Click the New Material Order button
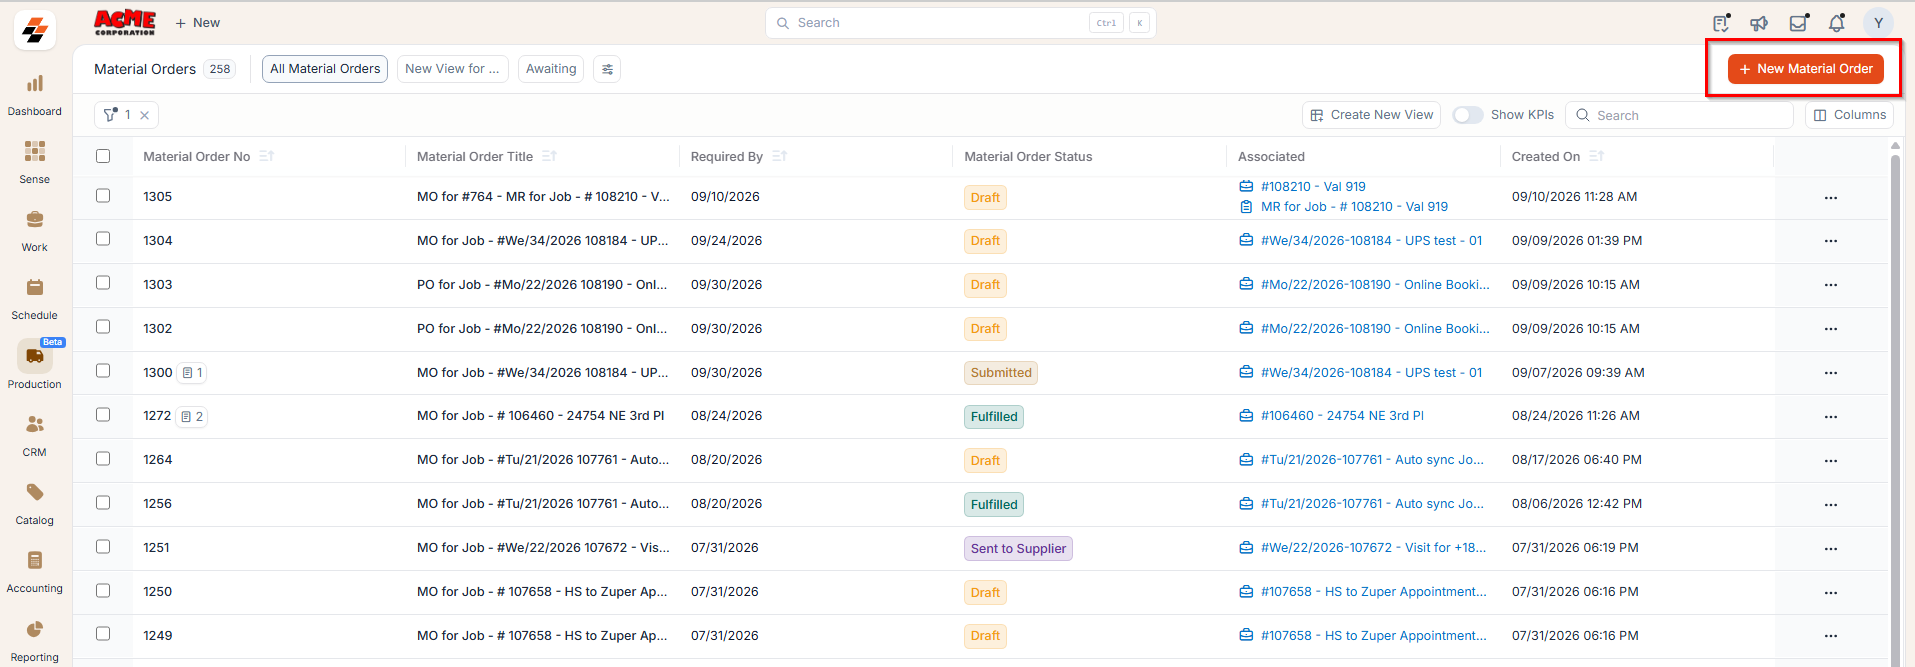Image resolution: width=1915 pixels, height=667 pixels. pyautogui.click(x=1806, y=69)
